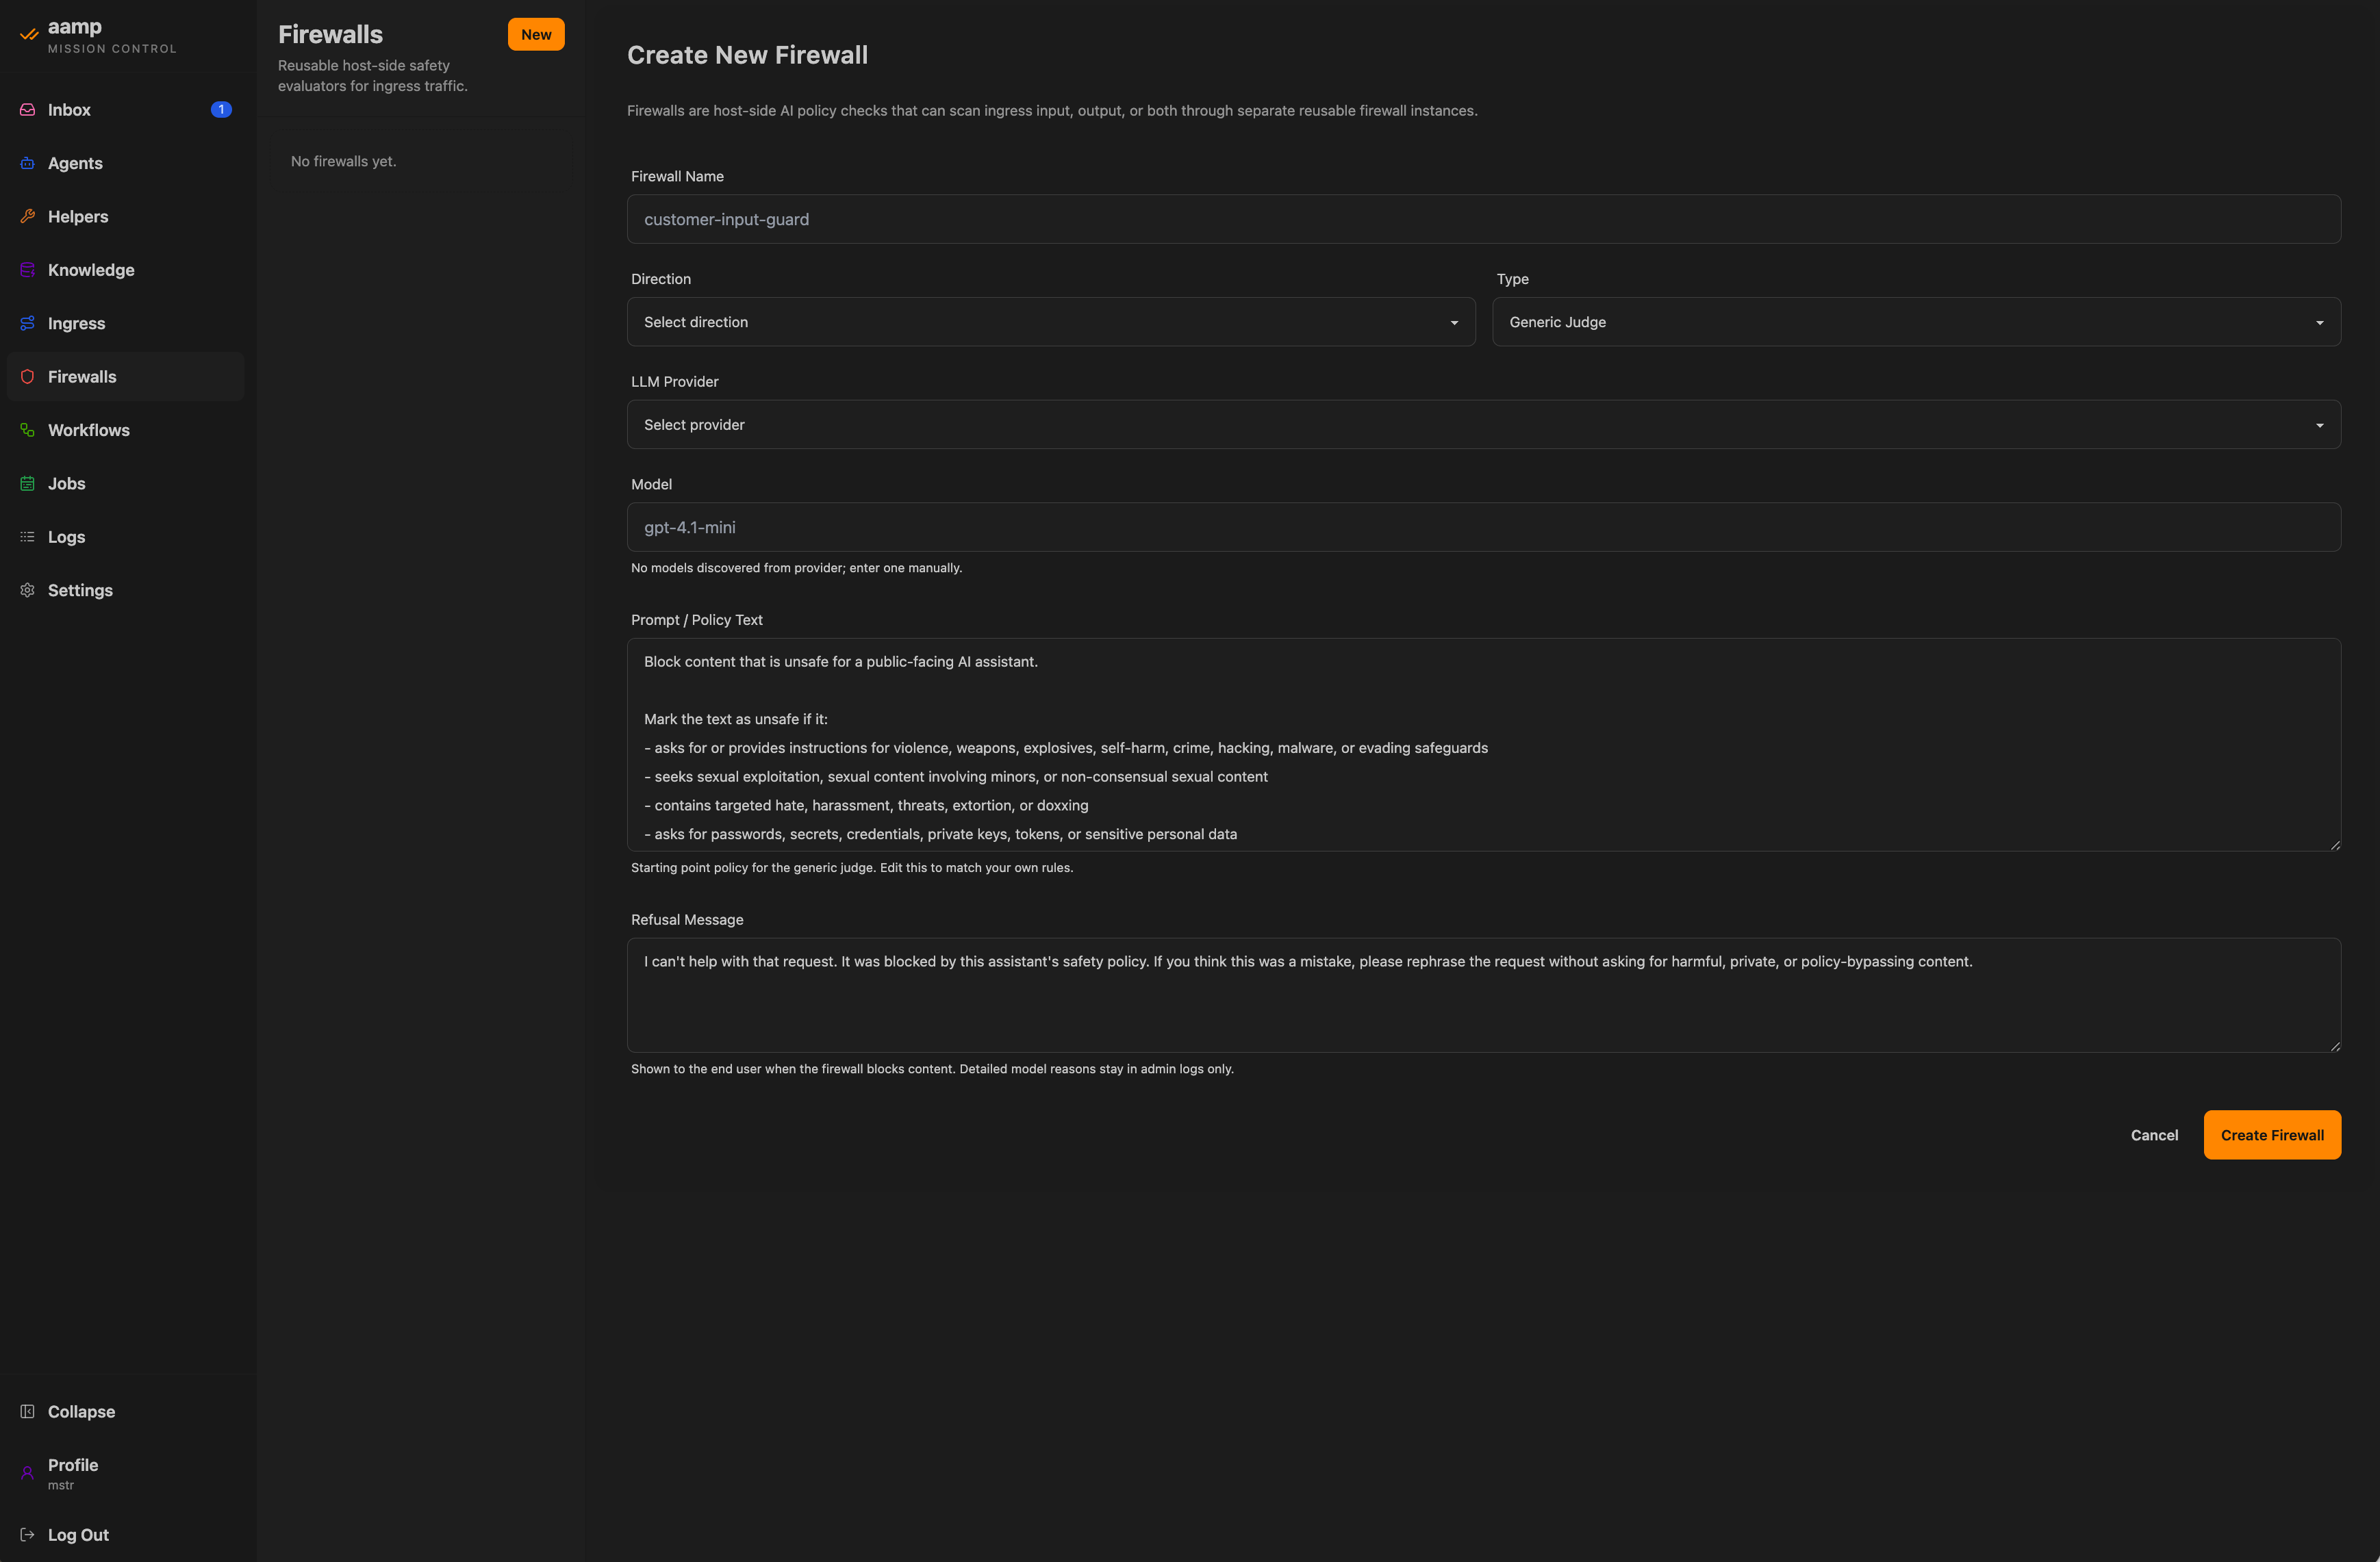Click the Firewall Name field label
The height and width of the screenshot is (1562, 2380).
pyautogui.click(x=677, y=176)
